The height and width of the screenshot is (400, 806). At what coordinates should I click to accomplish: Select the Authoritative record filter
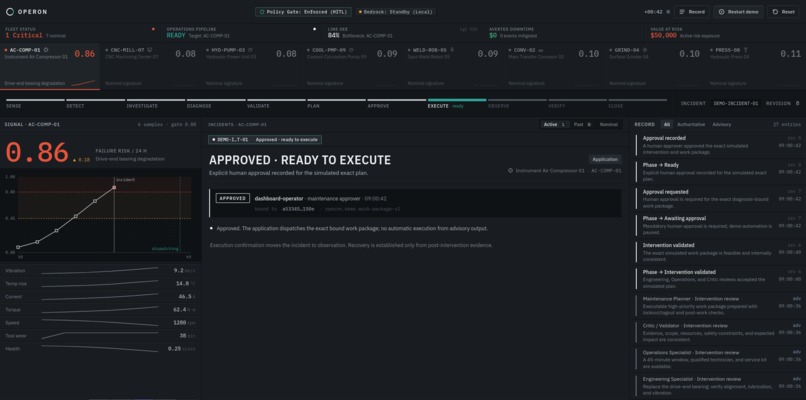pyautogui.click(x=691, y=124)
